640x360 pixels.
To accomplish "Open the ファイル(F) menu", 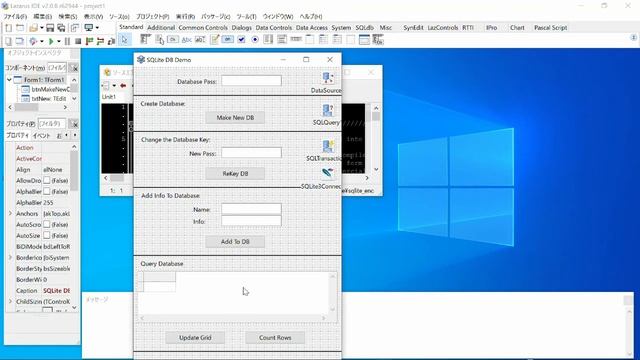I will (x=16, y=17).
